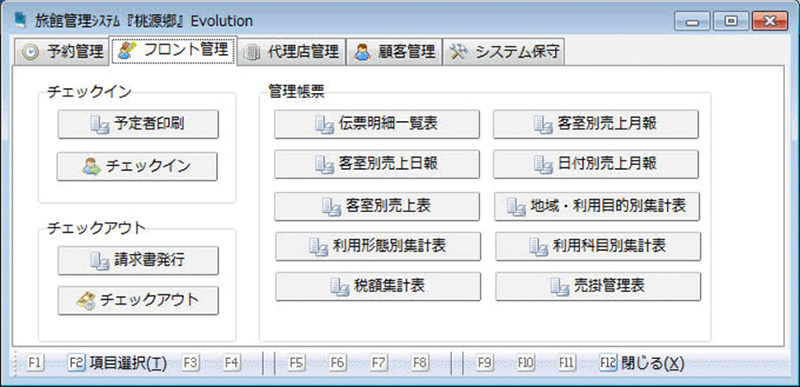This screenshot has height=387, width=800.
Task: Click the report icon on 伝票明細一覧表
Action: (324, 124)
